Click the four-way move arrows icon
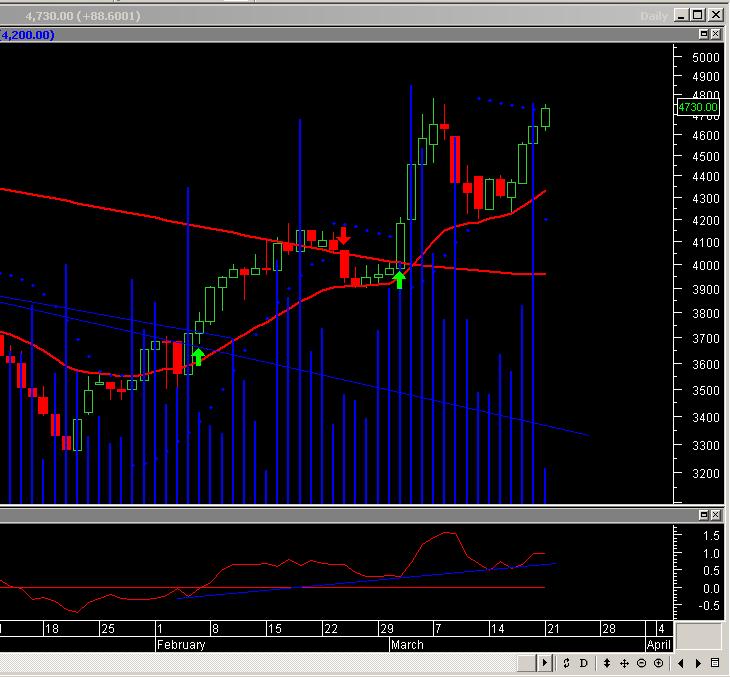Image resolution: width=730 pixels, height=677 pixels. [x=624, y=663]
